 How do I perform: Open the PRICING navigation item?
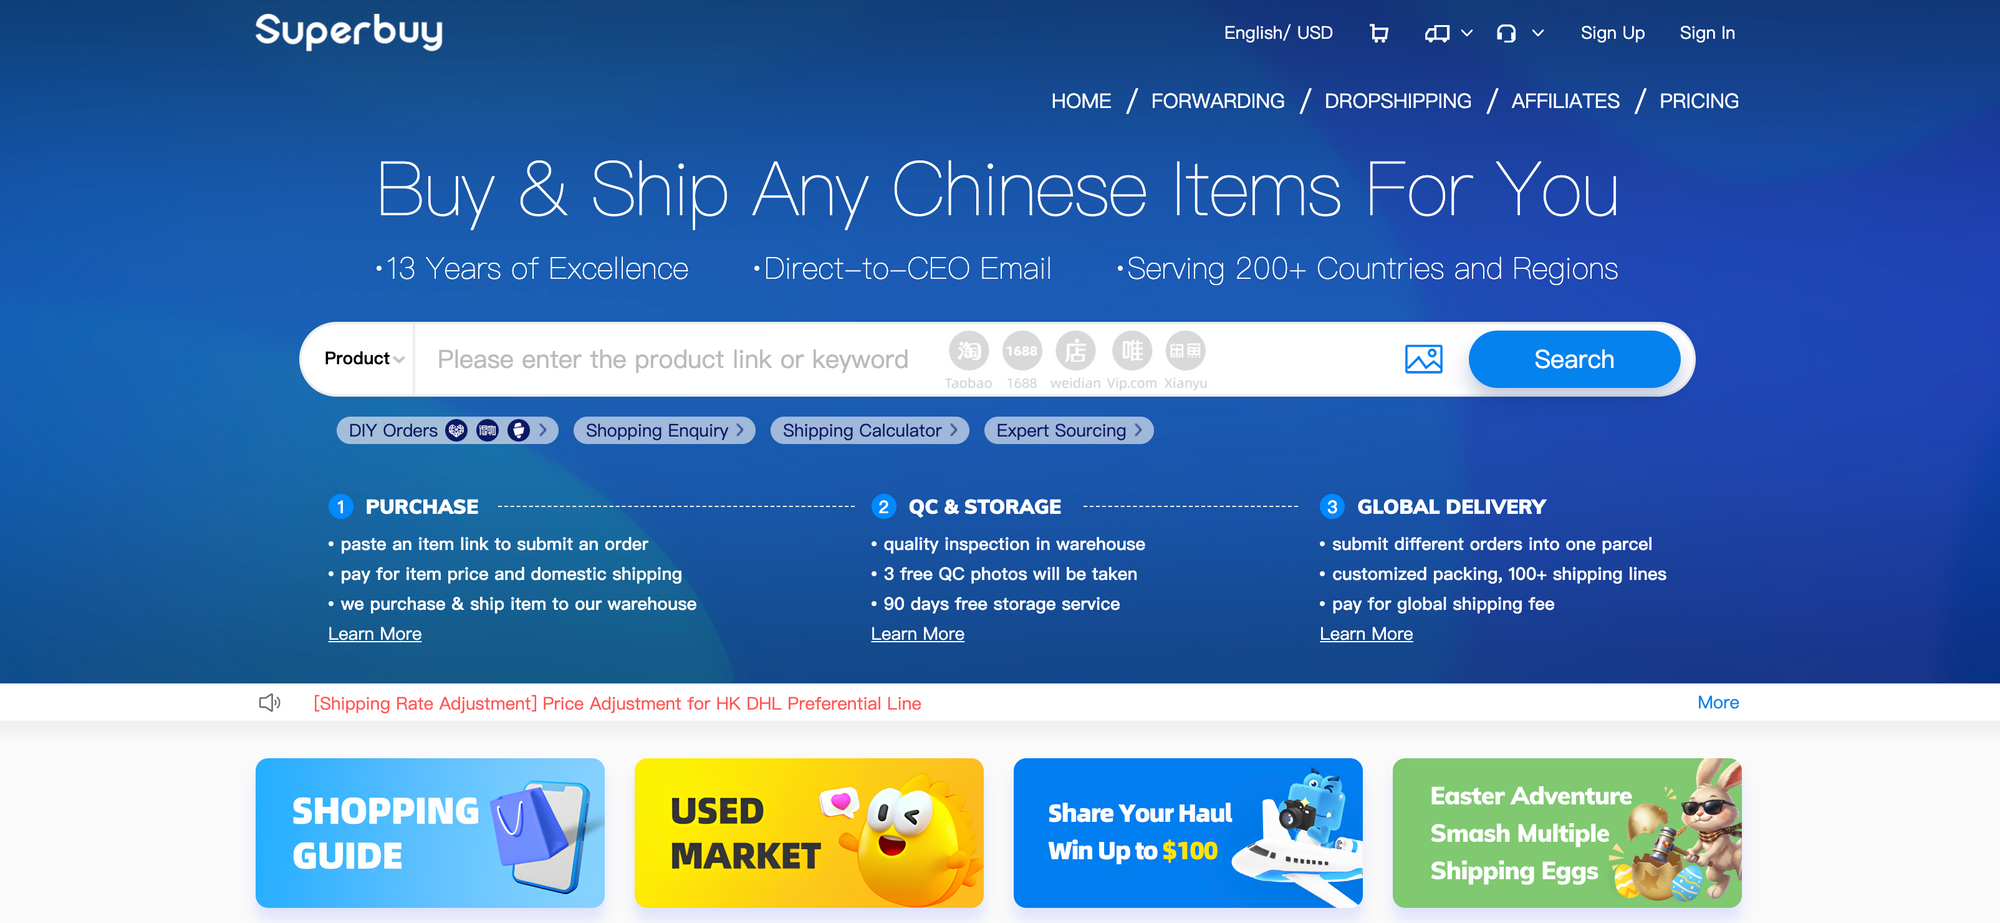1699,101
